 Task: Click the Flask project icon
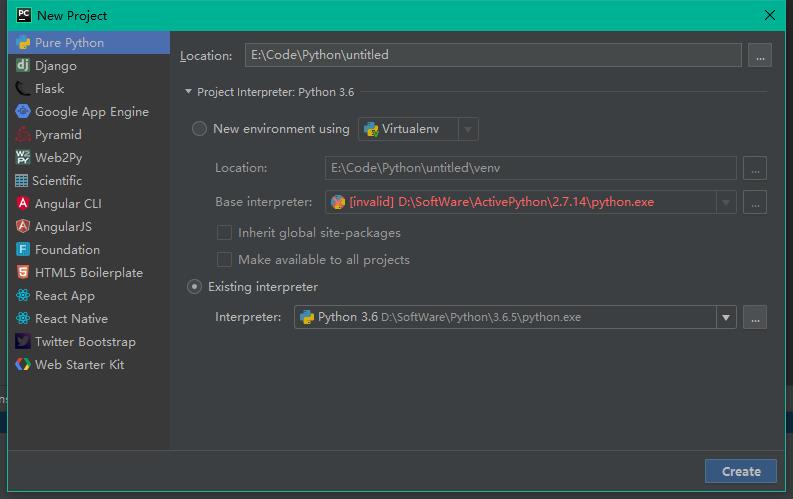[x=23, y=89]
